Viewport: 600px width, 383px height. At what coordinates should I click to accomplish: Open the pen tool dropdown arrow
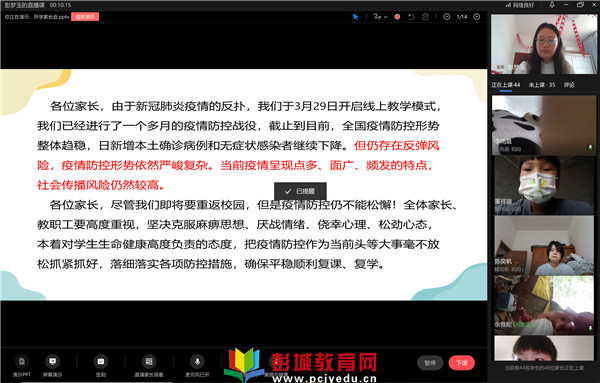[x=385, y=17]
